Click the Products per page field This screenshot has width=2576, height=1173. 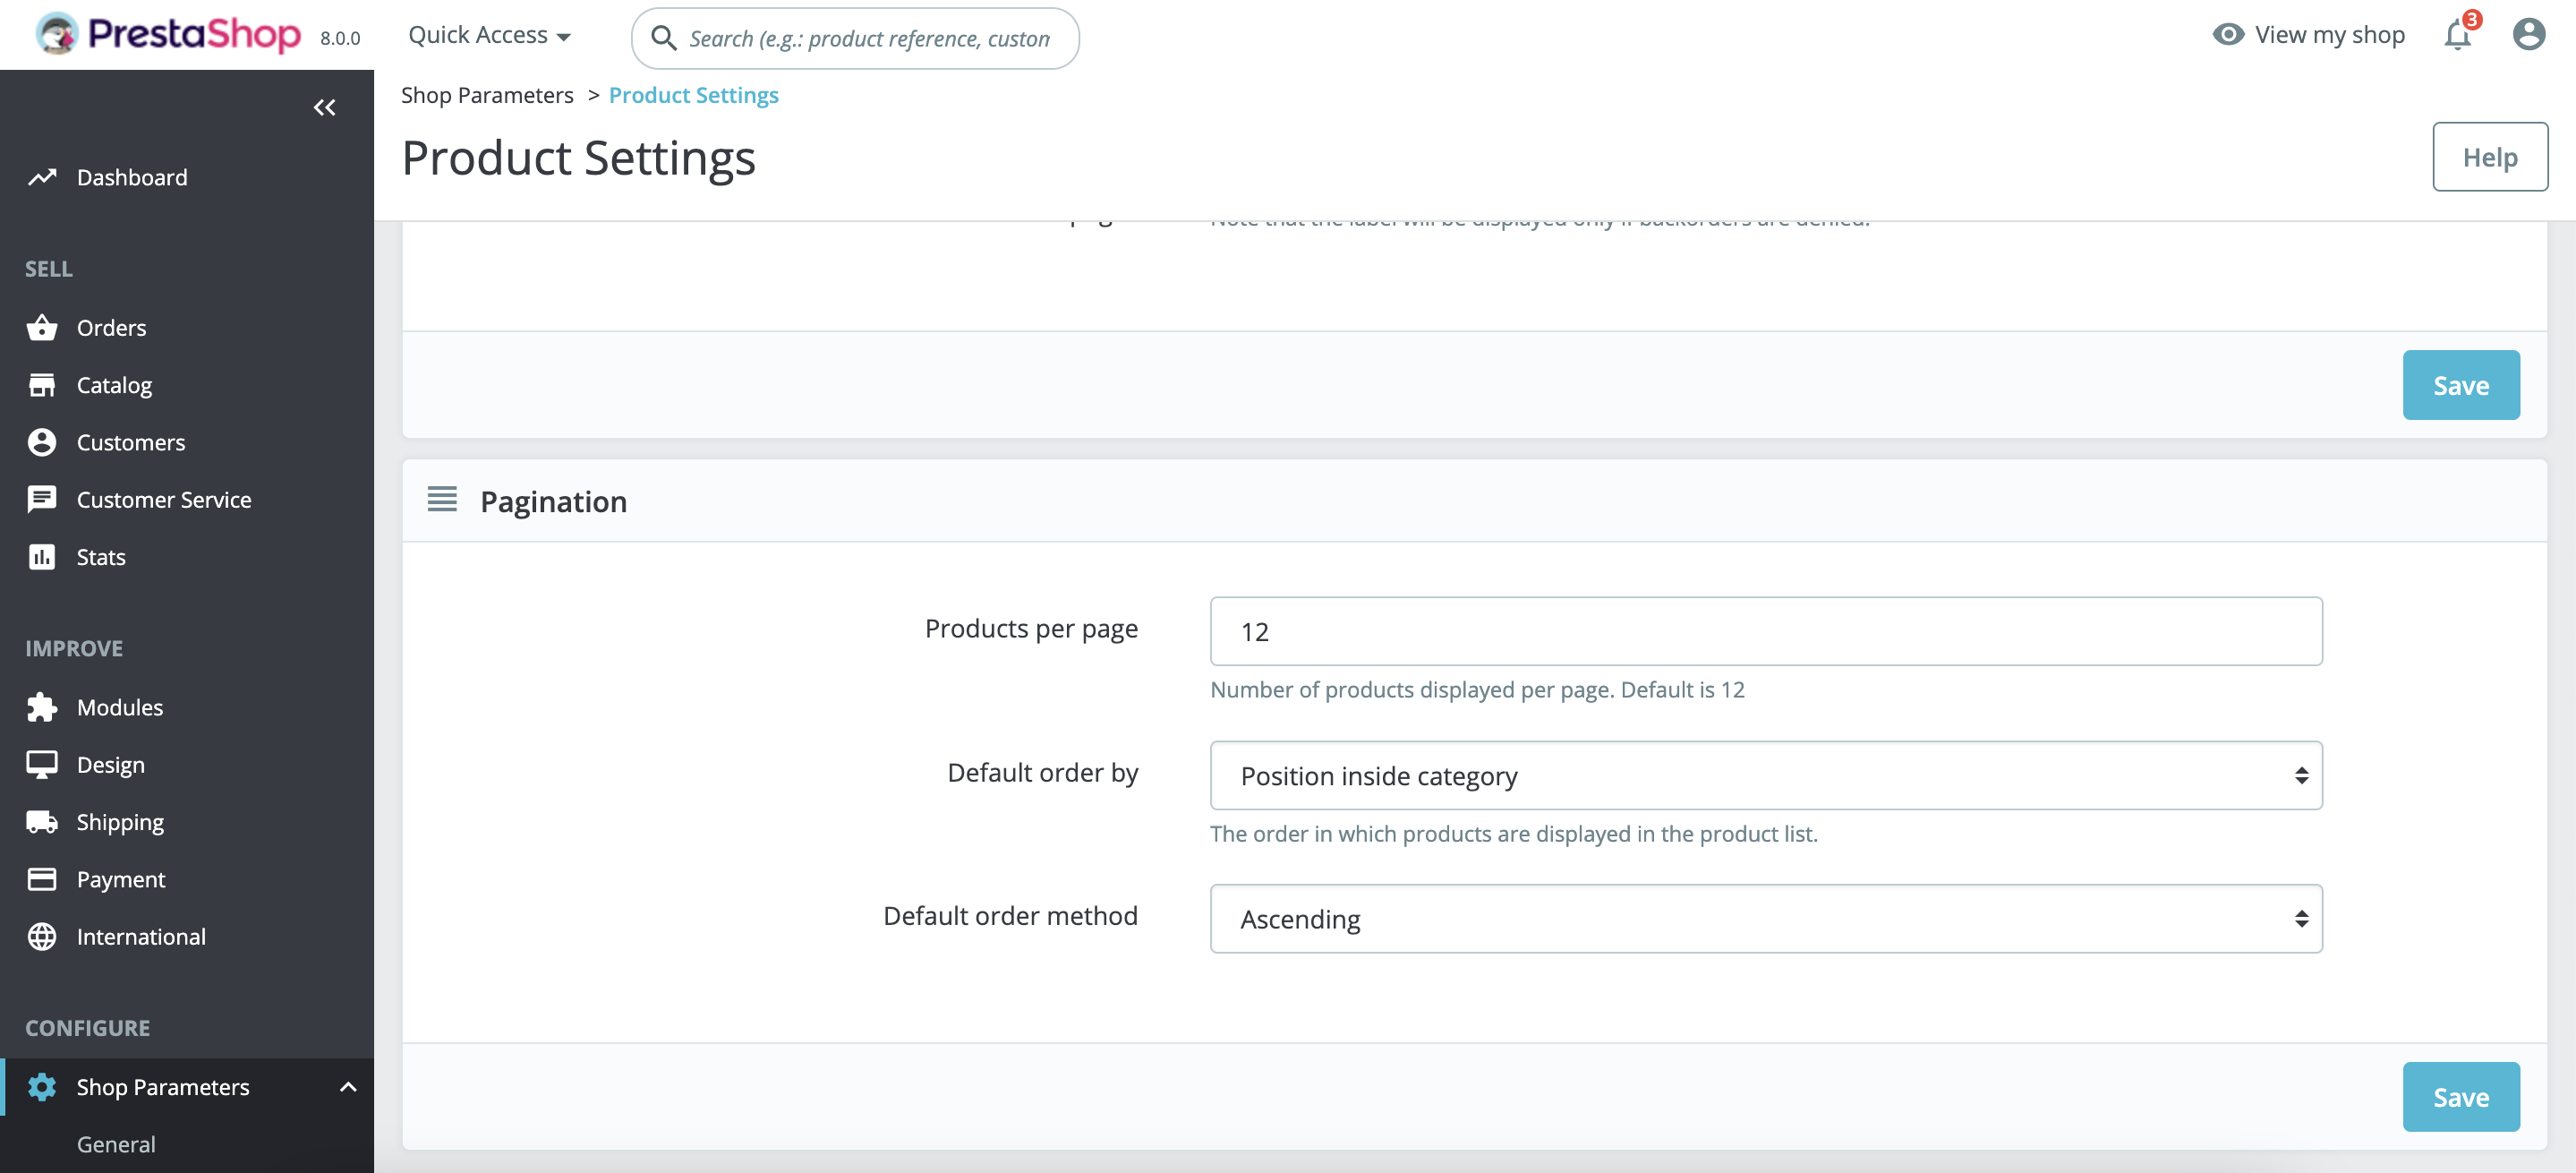pos(1765,632)
